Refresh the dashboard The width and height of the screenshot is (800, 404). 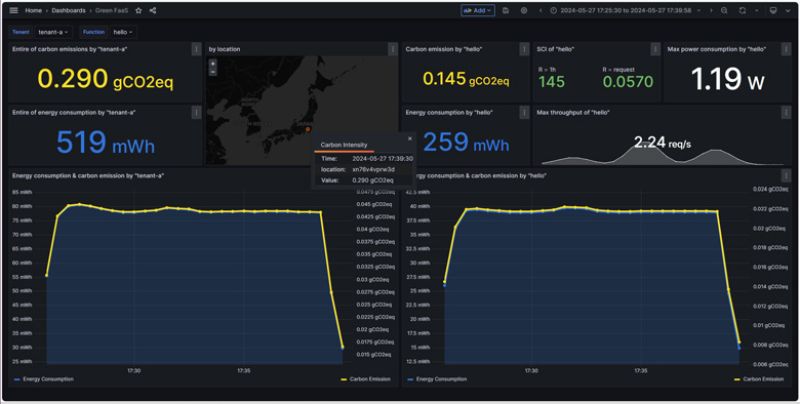(x=742, y=10)
